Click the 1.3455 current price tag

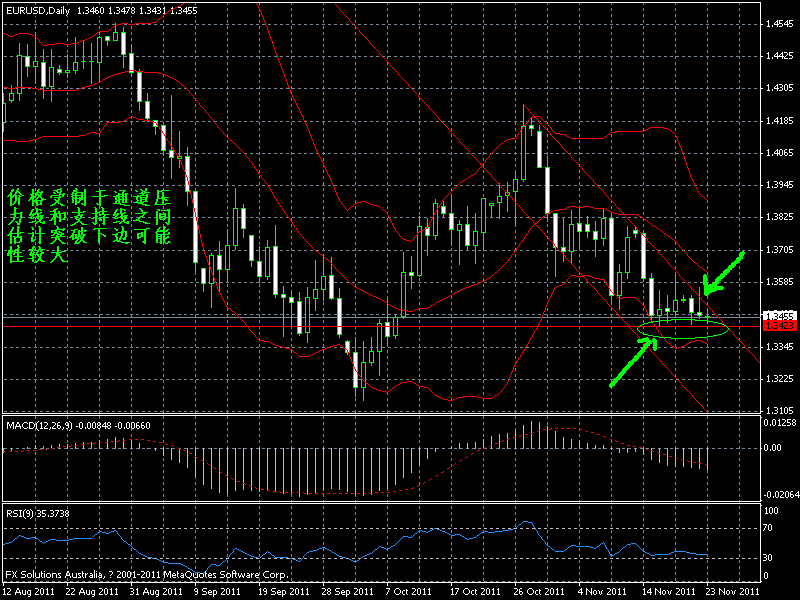pyautogui.click(x=780, y=316)
